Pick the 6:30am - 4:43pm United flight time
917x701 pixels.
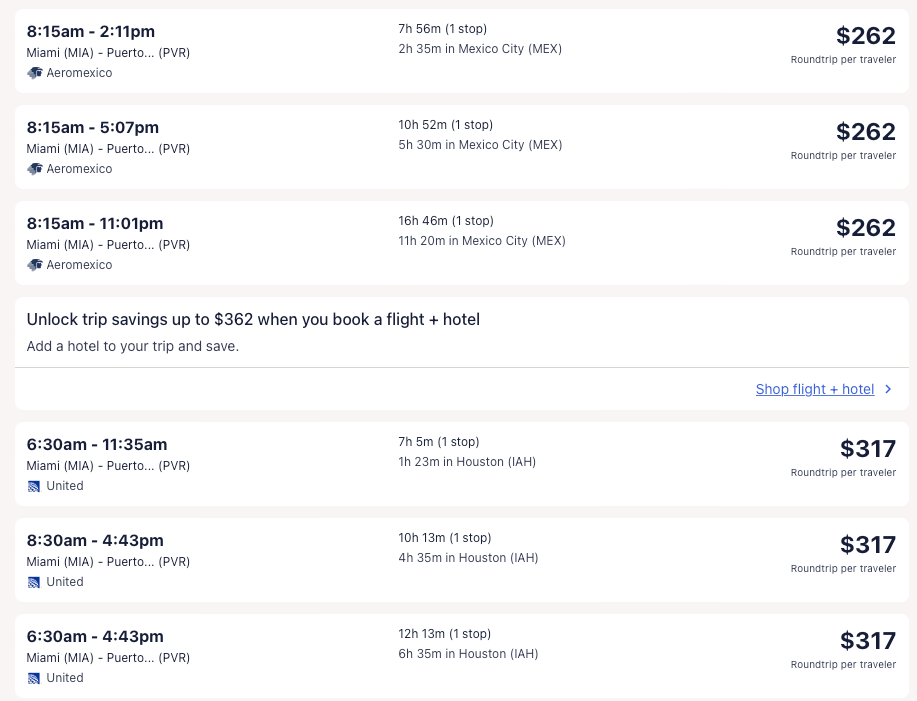[95, 637]
